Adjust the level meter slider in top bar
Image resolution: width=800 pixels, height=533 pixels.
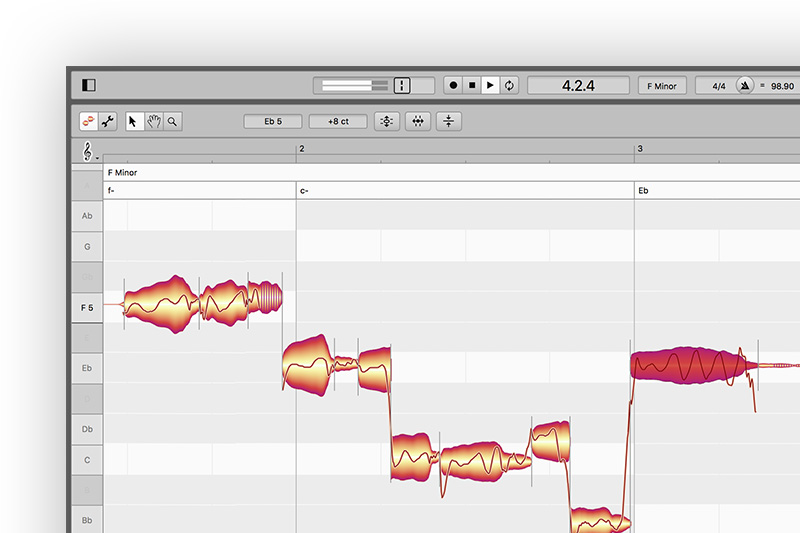point(355,85)
